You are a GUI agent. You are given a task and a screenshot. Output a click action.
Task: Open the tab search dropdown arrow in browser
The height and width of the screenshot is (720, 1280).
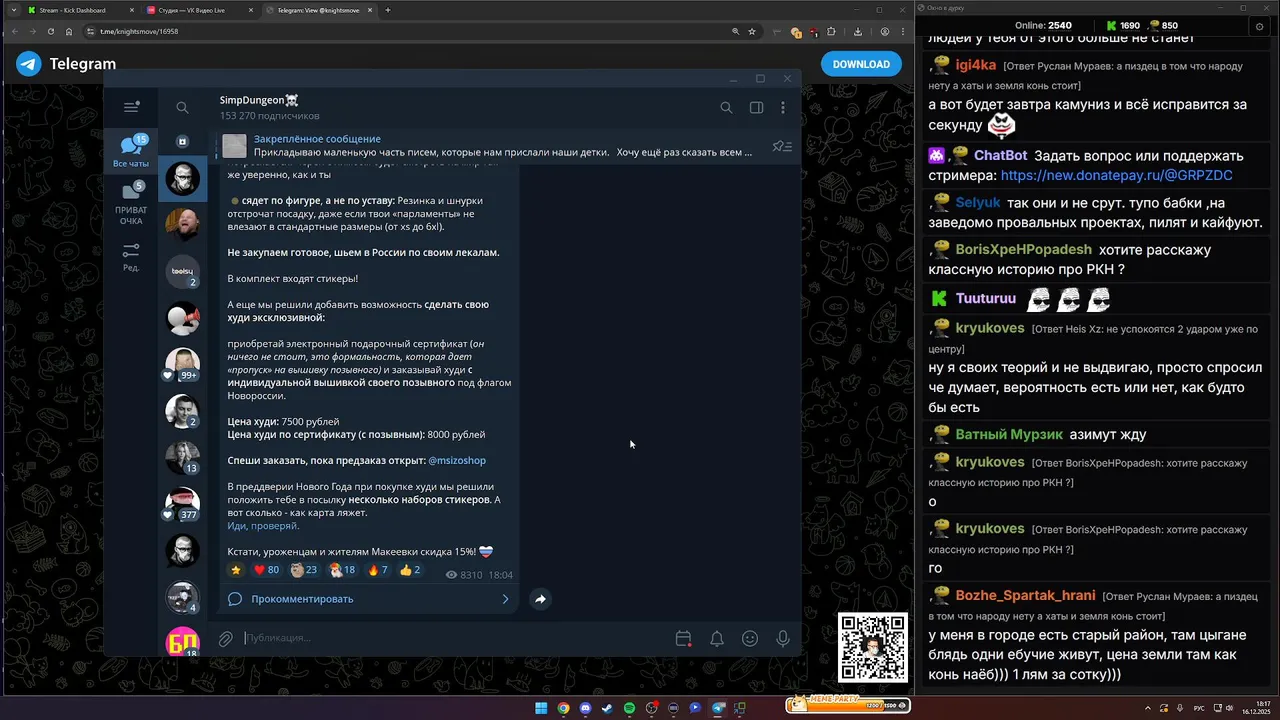click(12, 10)
